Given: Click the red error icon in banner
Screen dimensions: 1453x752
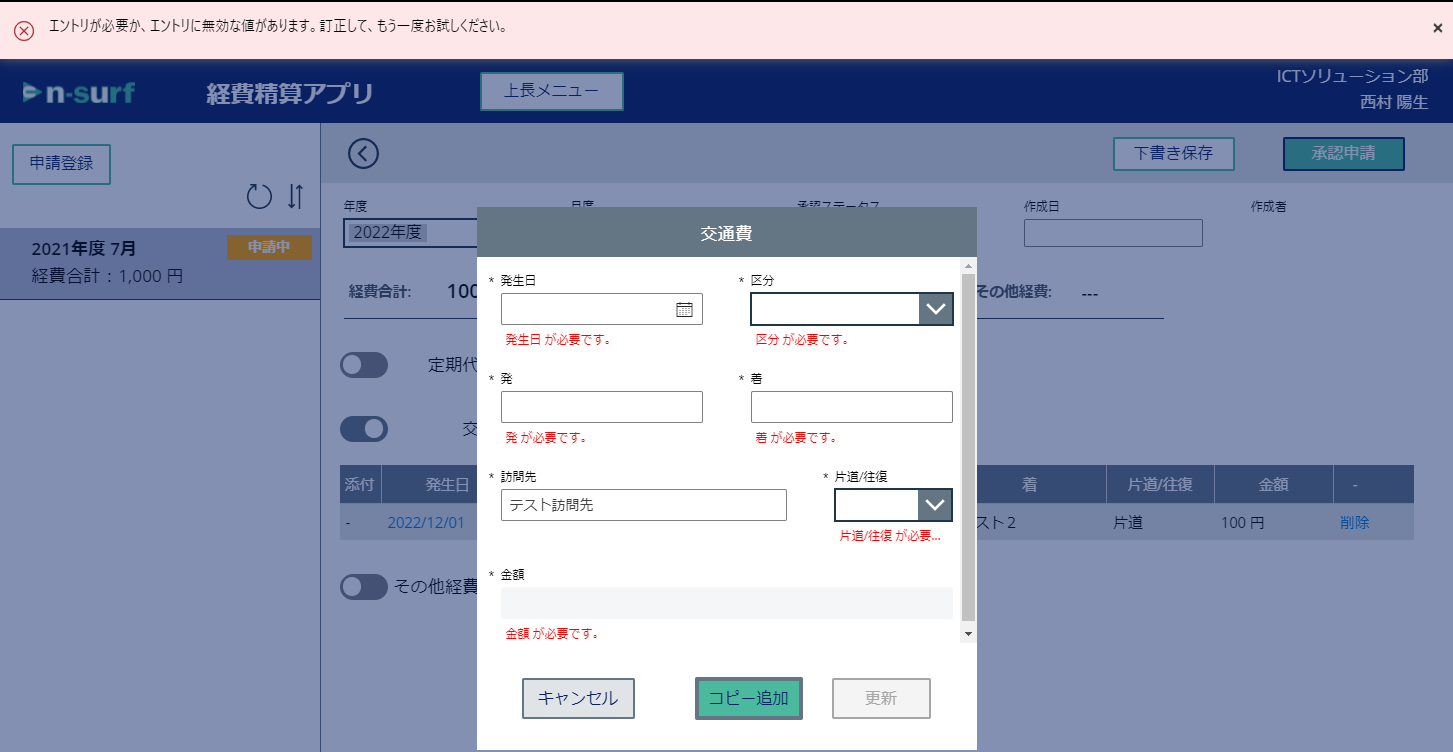Looking at the screenshot, I should pyautogui.click(x=23, y=29).
